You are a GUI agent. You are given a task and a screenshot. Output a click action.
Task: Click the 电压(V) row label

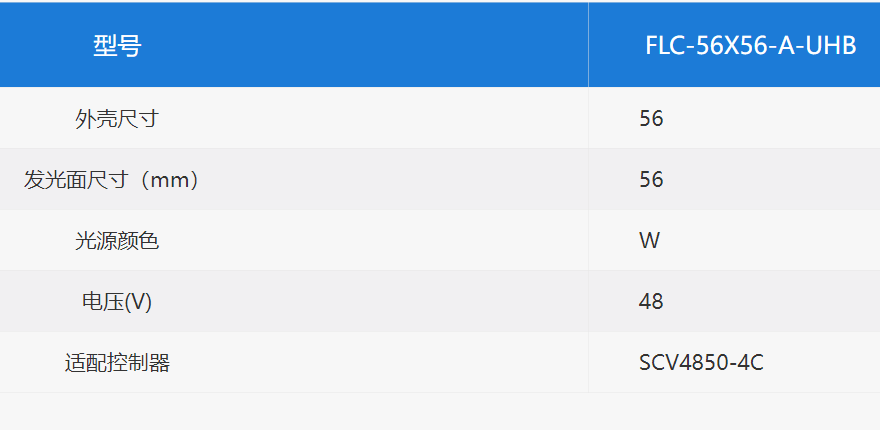[117, 302]
